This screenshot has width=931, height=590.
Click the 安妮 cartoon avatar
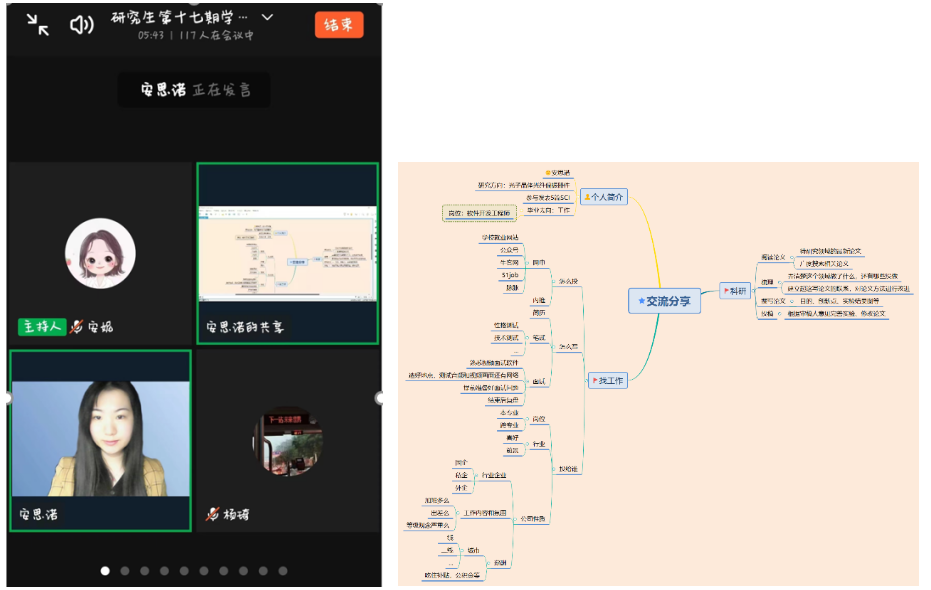click(x=100, y=253)
